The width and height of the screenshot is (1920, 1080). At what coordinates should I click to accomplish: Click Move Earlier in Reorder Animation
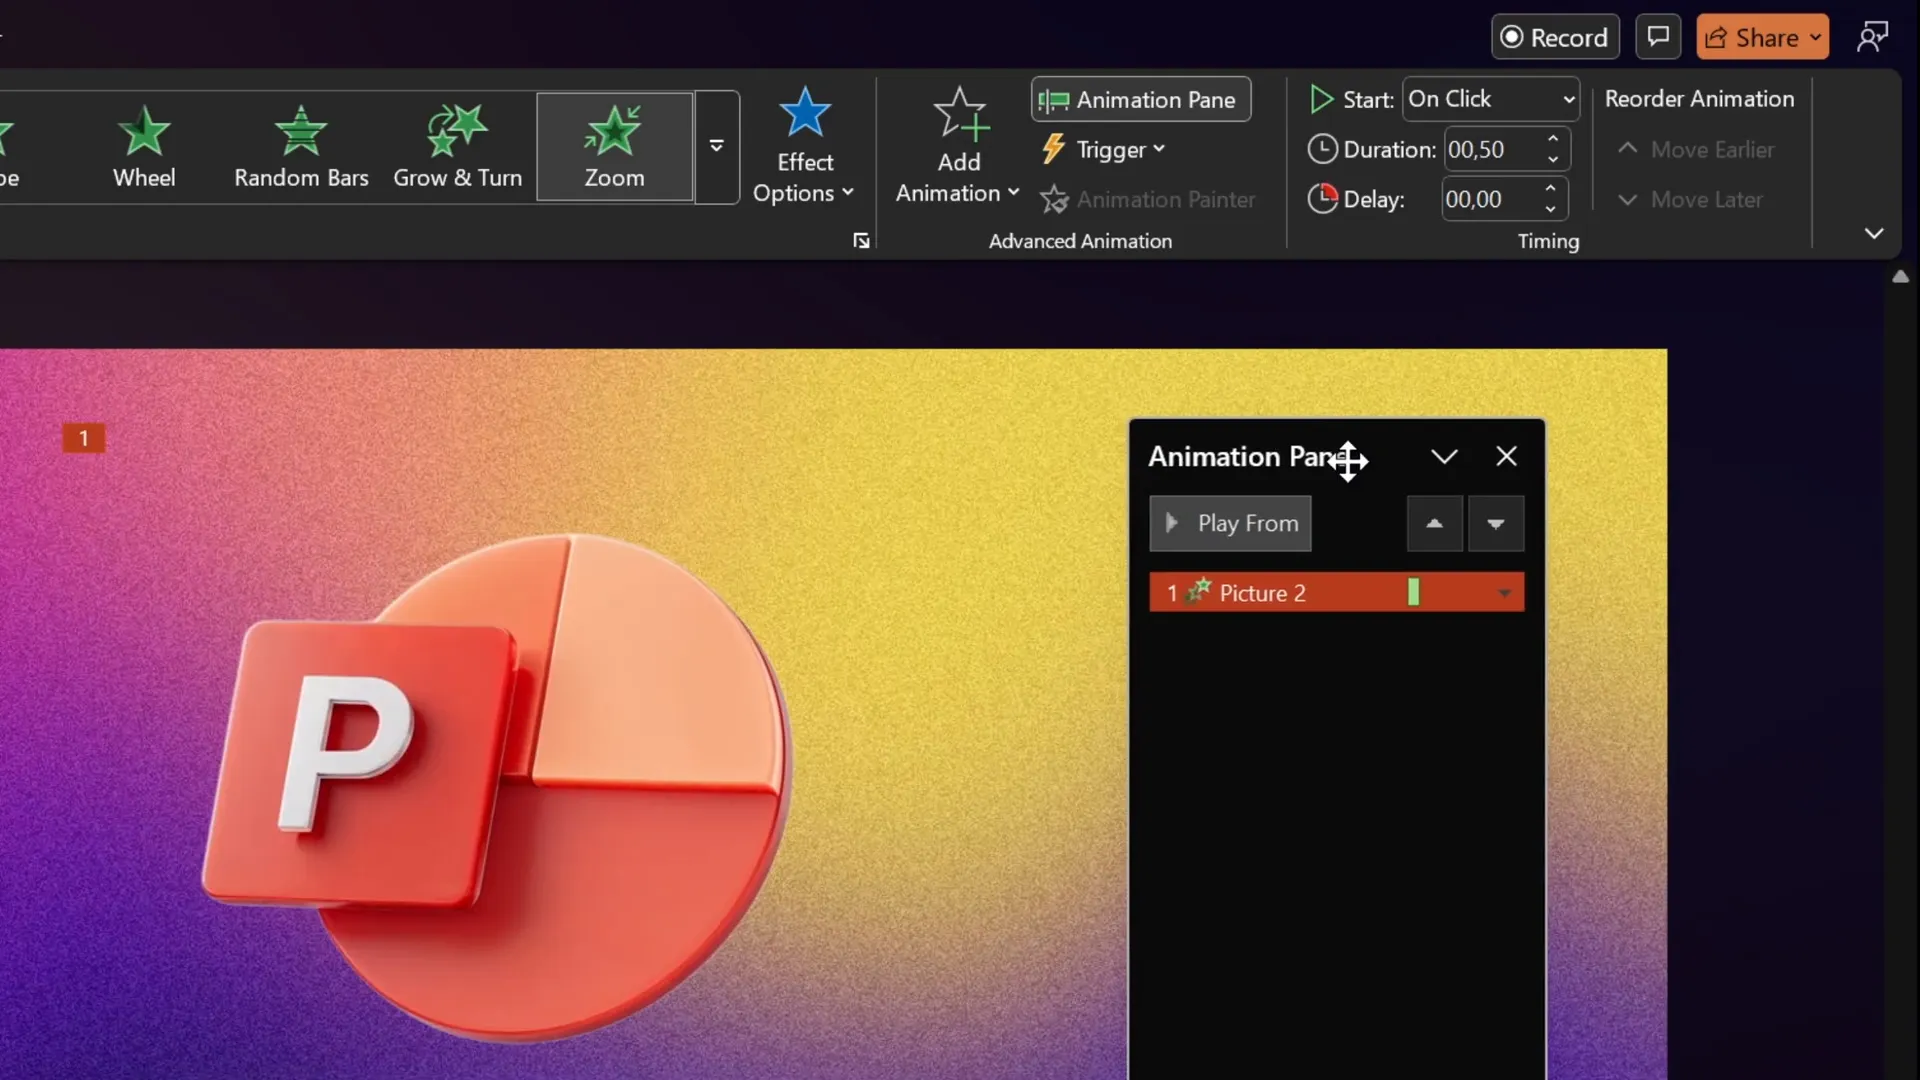pos(1696,150)
